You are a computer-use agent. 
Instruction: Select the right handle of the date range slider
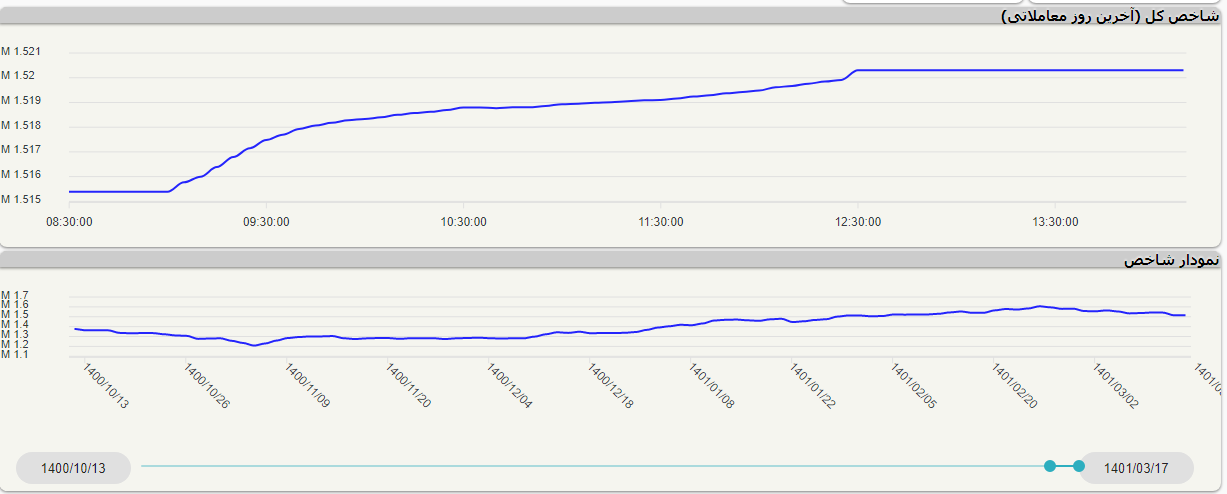click(1078, 466)
